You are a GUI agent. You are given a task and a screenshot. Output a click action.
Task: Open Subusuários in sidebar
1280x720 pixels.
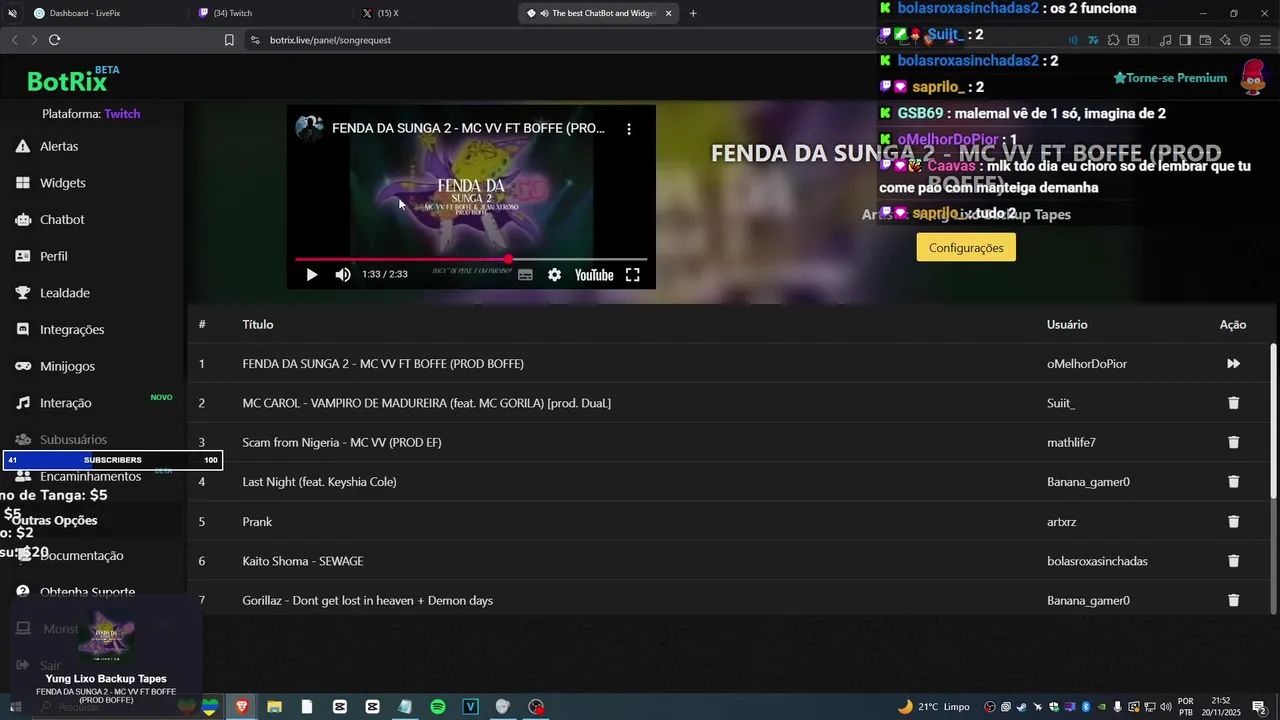(73, 440)
